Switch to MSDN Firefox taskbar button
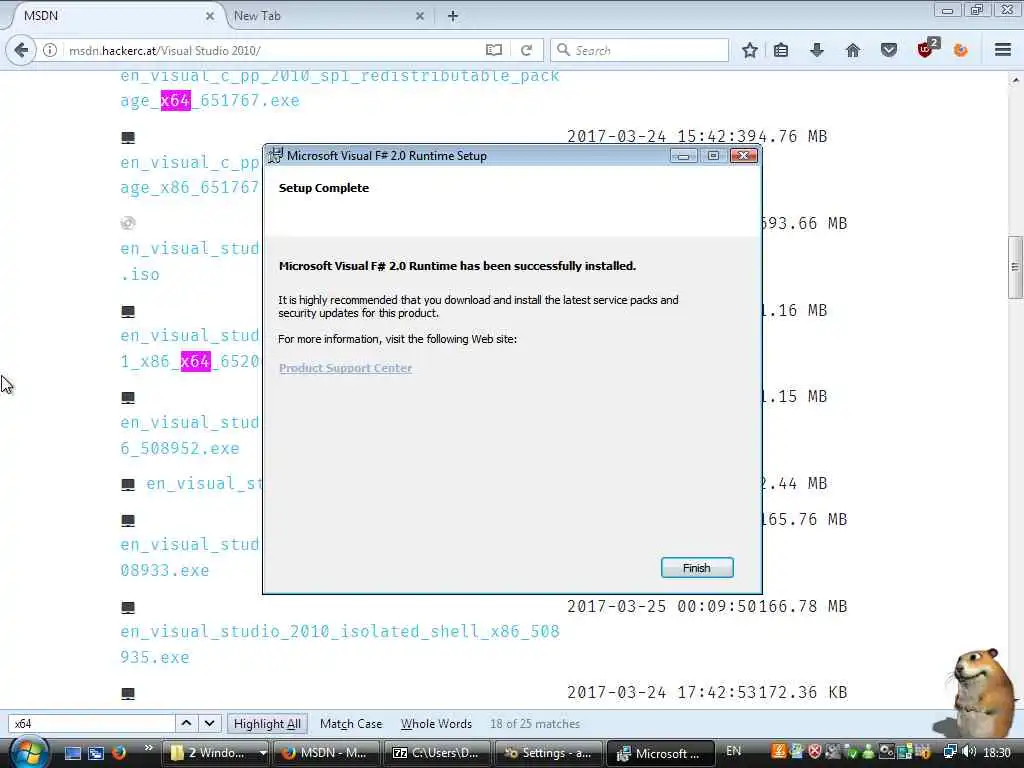 pos(327,753)
